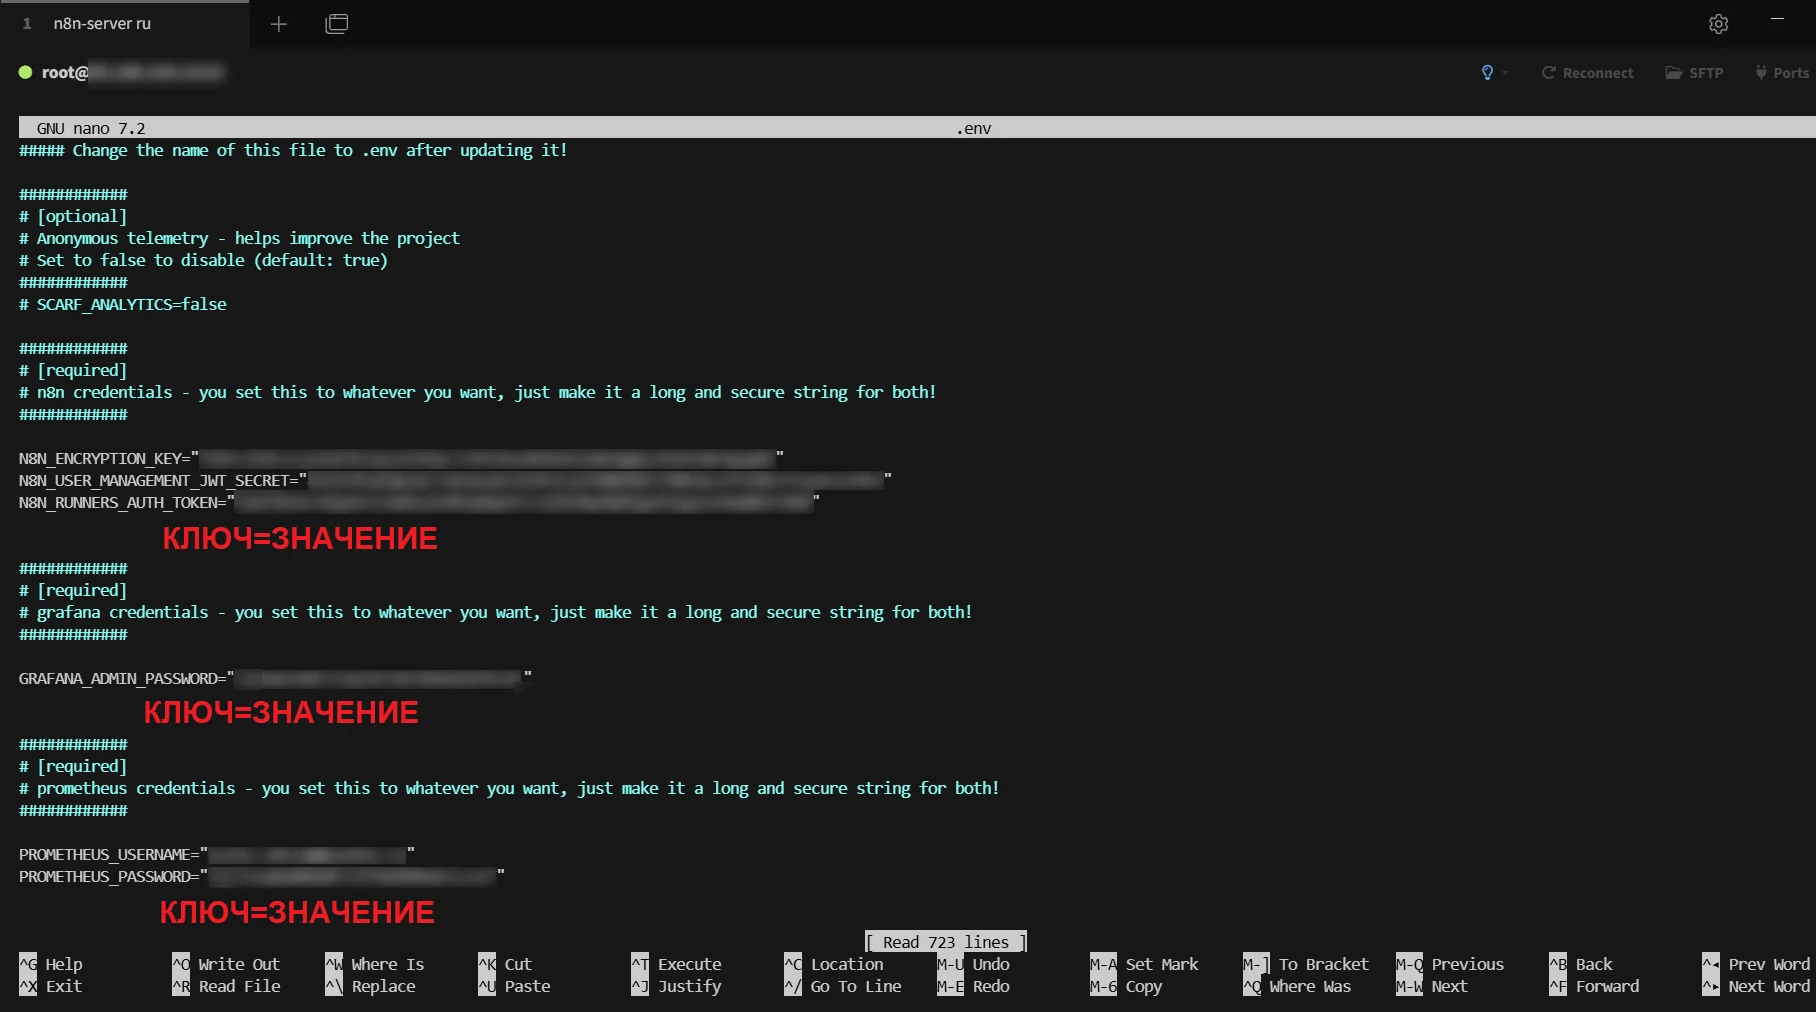1816x1012 pixels.
Task: Click Cut shortcut label
Action: [x=518, y=964]
